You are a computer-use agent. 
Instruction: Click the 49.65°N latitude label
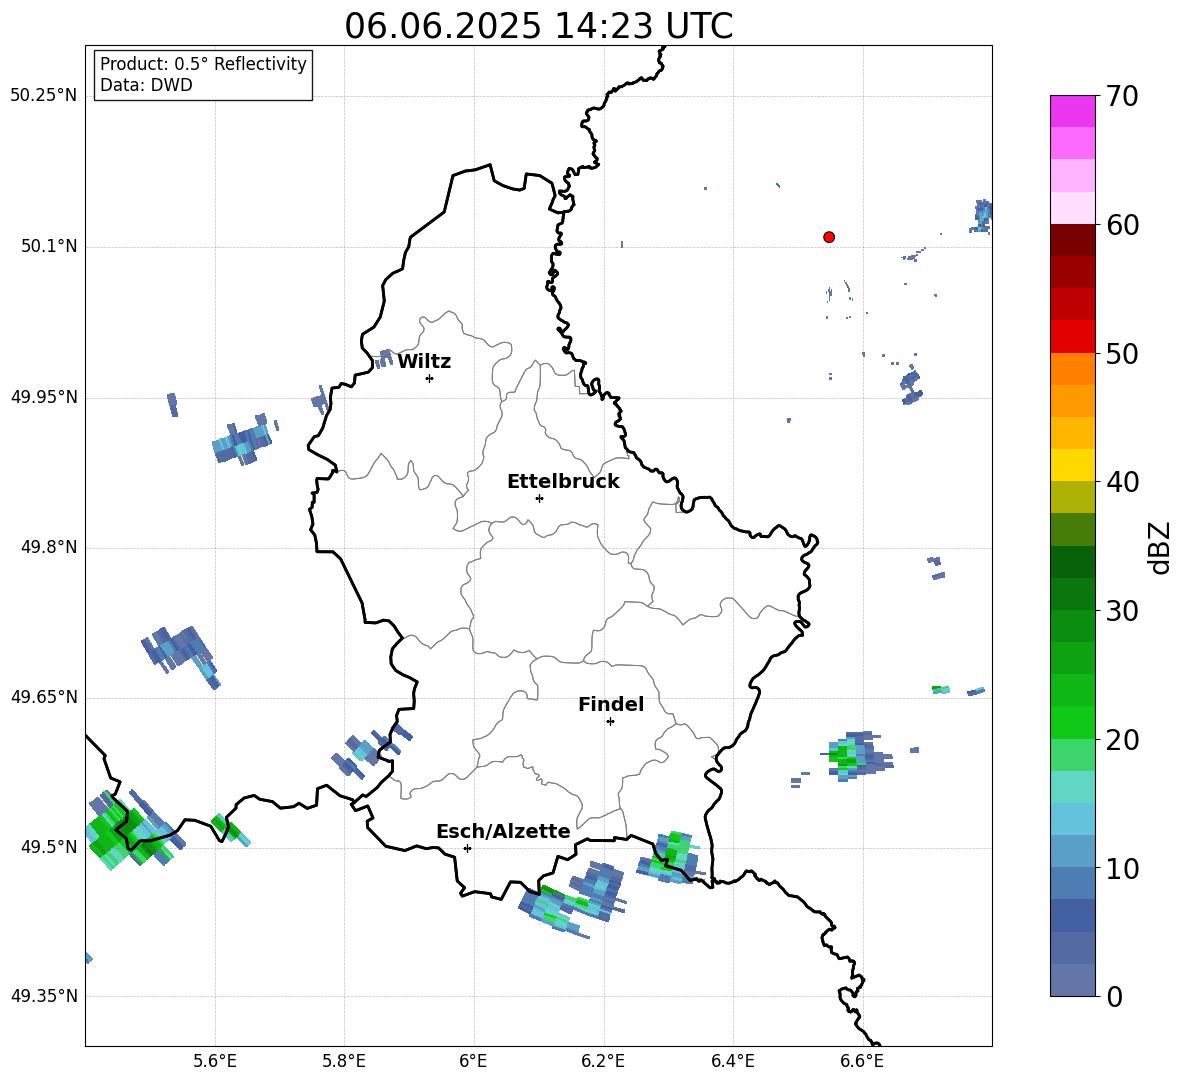coord(44,696)
